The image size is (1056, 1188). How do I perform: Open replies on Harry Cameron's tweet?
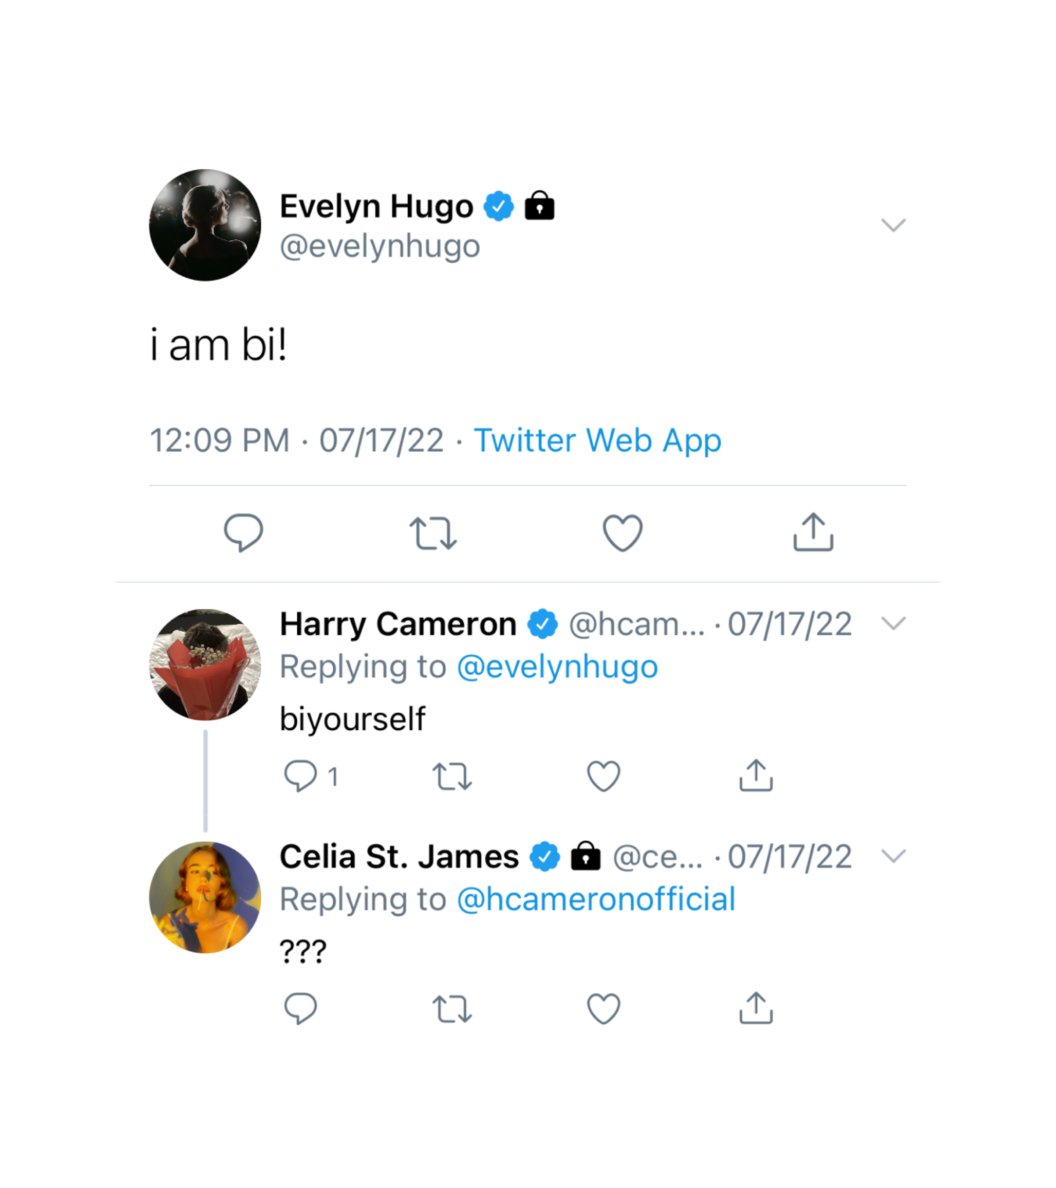(x=310, y=777)
